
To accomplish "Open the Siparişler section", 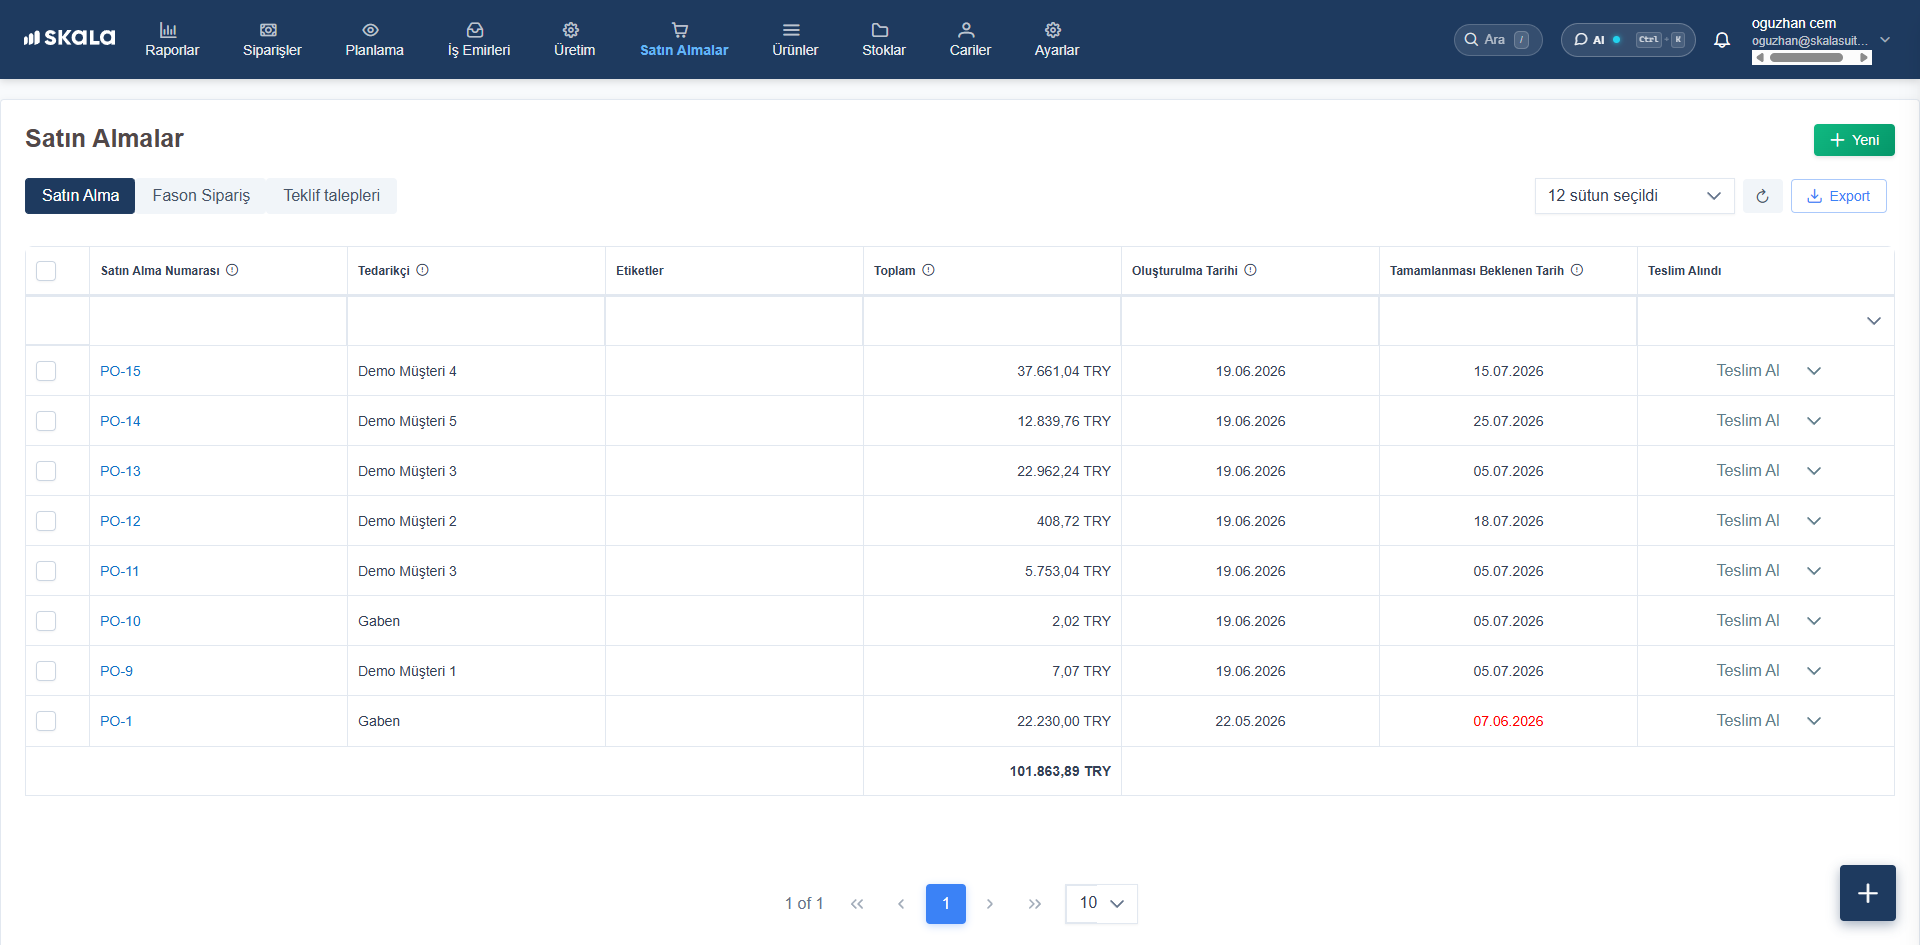I will (272, 39).
